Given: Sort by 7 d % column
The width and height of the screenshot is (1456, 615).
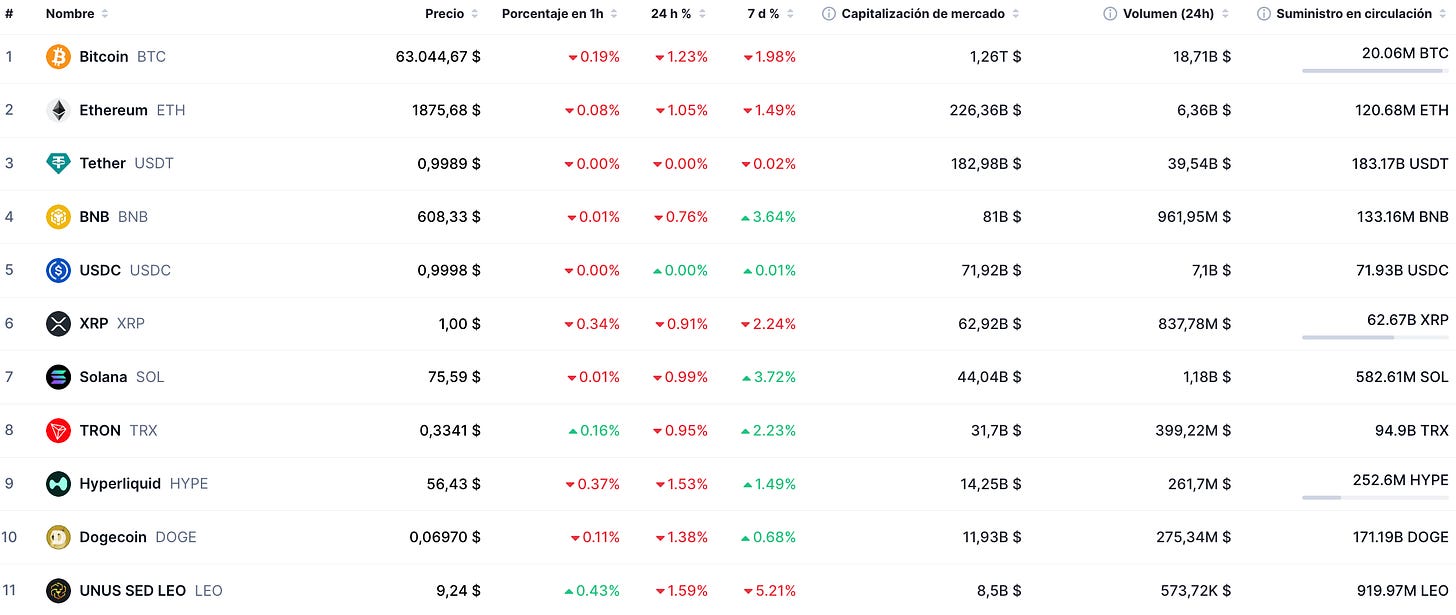Looking at the screenshot, I should pos(771,14).
